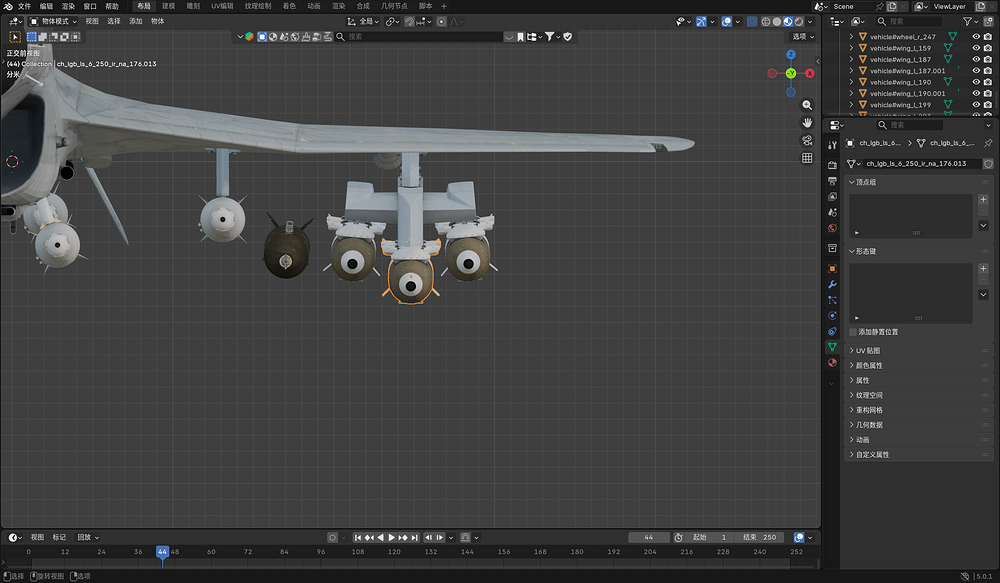Enable proportional editing icon in header
The width and height of the screenshot is (1000, 583).
pyautogui.click(x=441, y=21)
